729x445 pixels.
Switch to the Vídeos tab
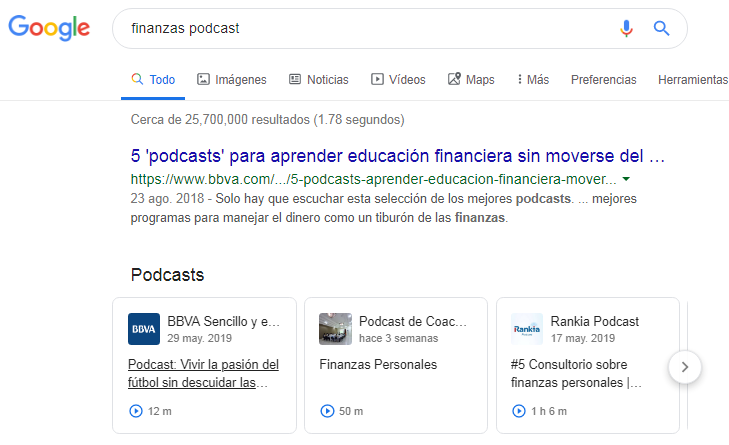pyautogui.click(x=398, y=80)
